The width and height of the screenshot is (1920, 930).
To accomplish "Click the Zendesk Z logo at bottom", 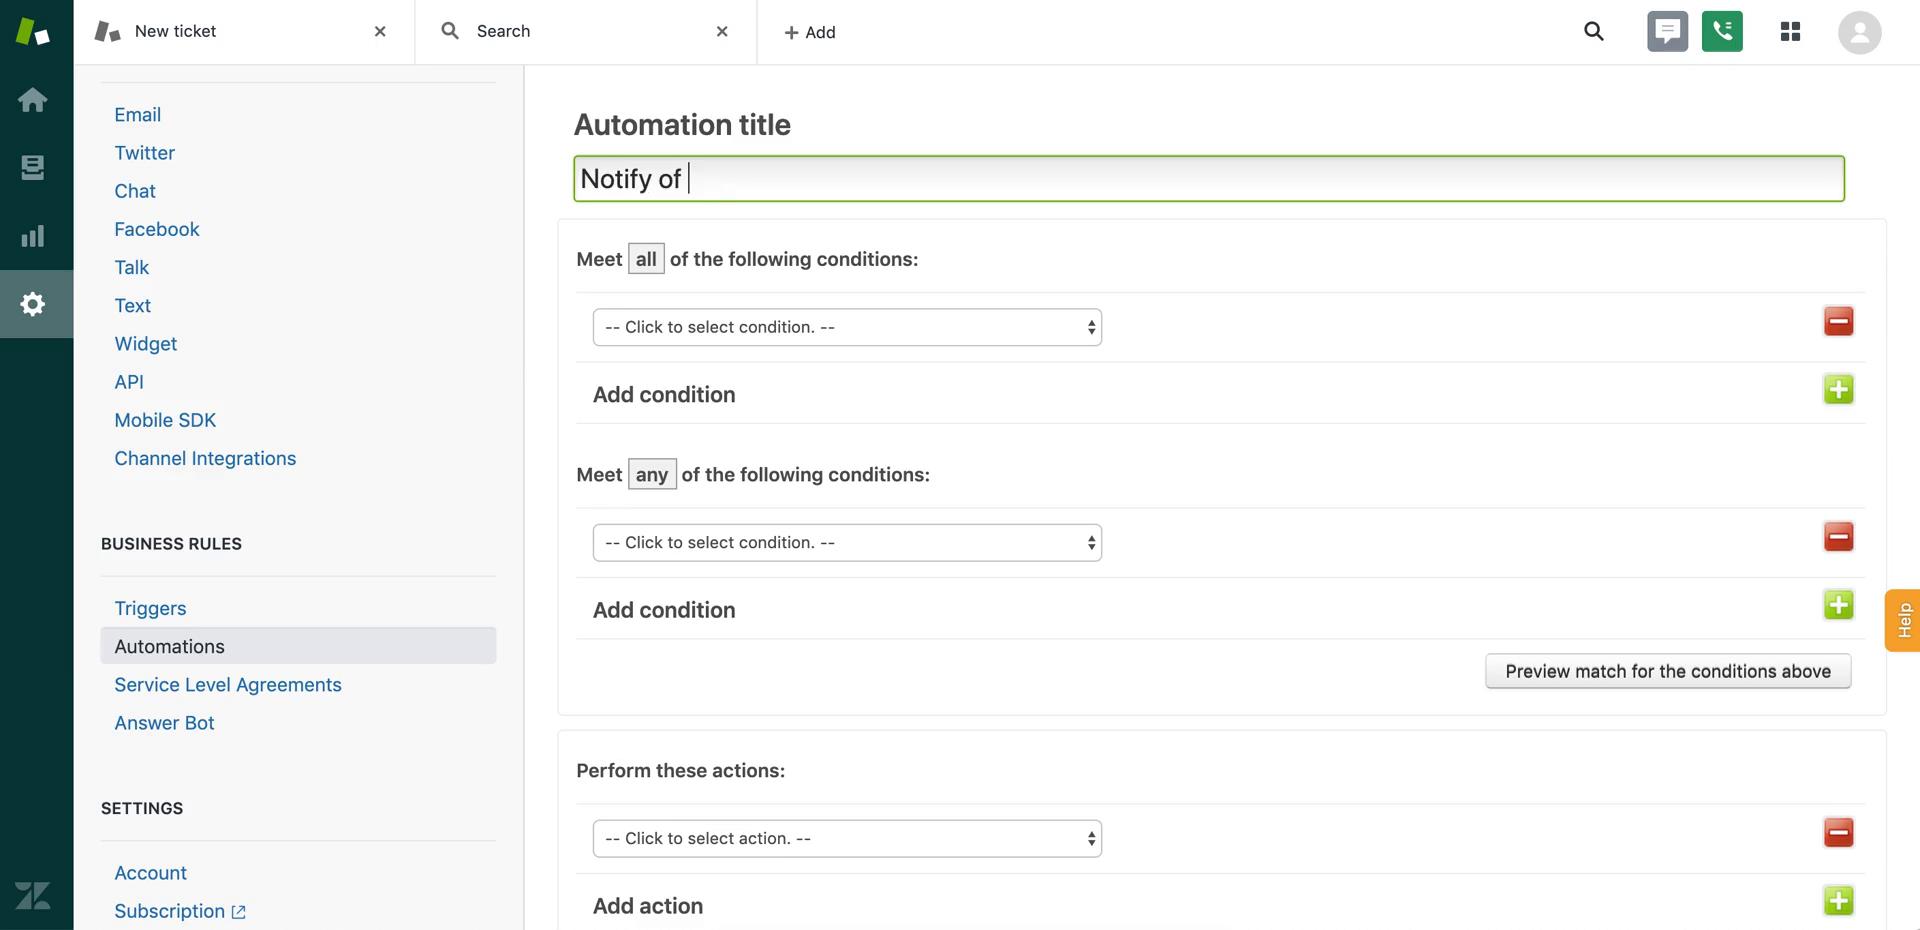I will click(x=33, y=895).
